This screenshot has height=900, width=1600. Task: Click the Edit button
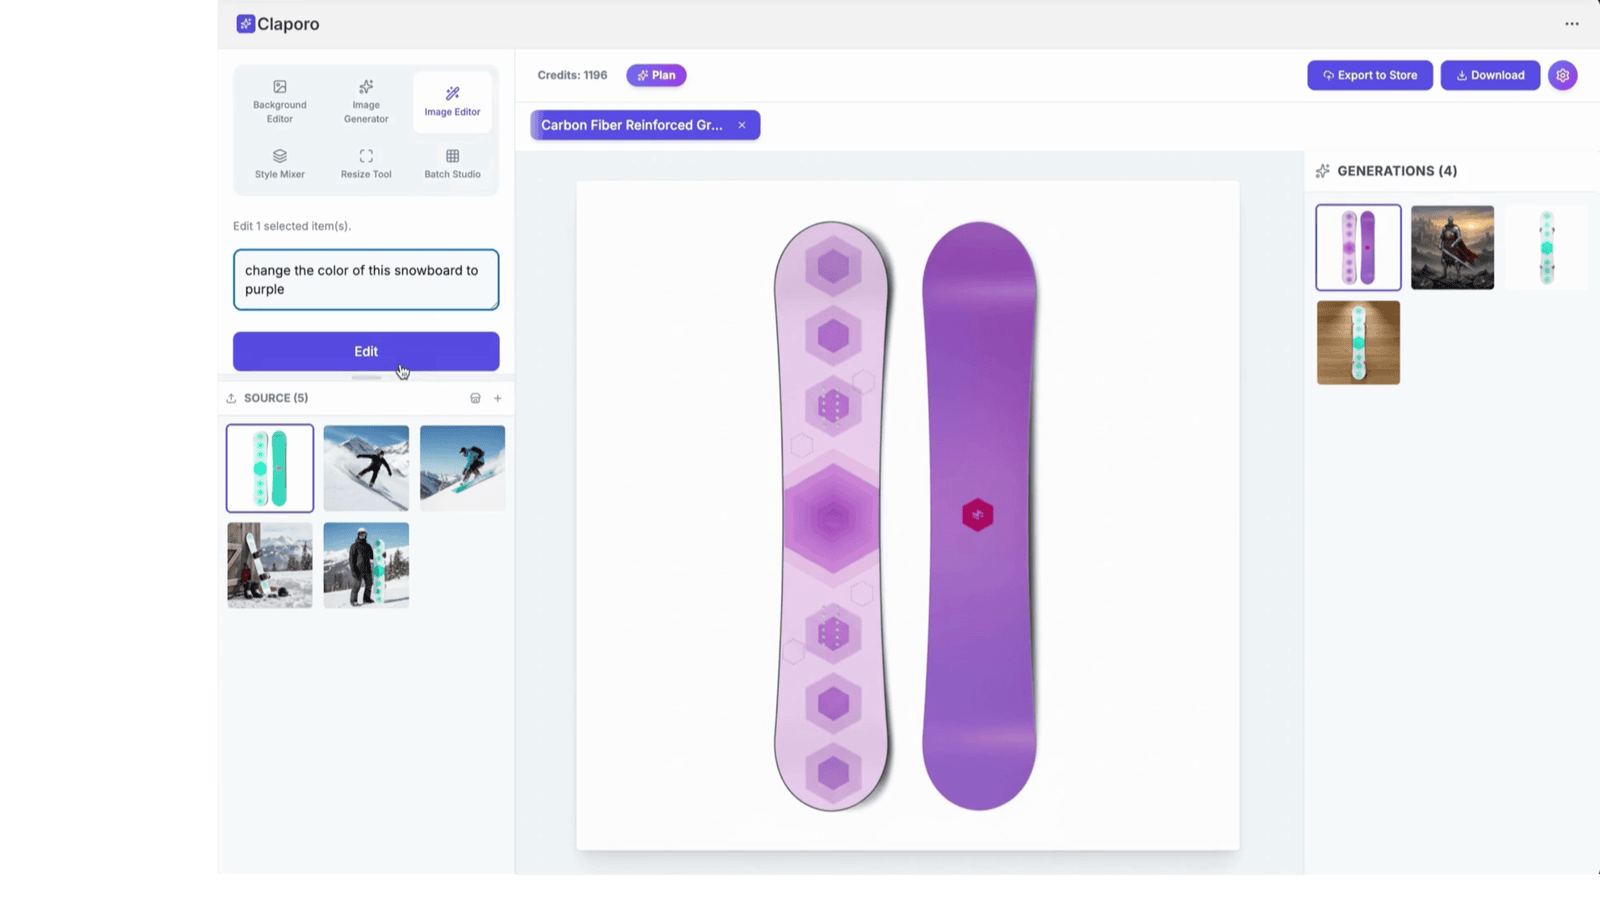click(365, 351)
